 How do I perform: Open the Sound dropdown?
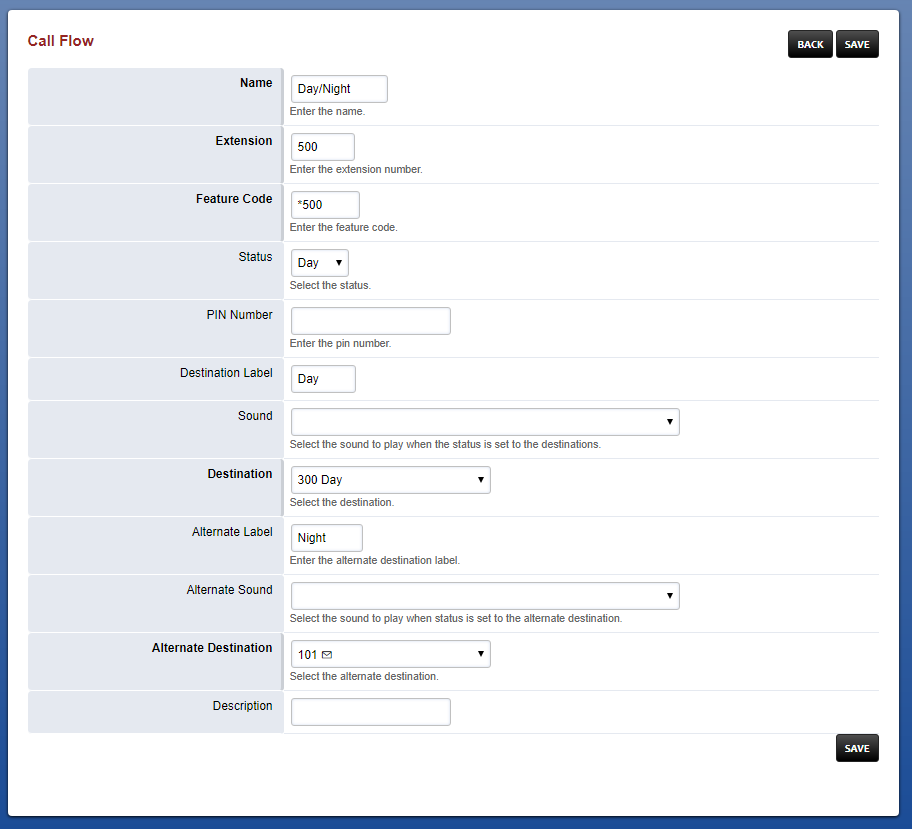pyautogui.click(x=485, y=422)
